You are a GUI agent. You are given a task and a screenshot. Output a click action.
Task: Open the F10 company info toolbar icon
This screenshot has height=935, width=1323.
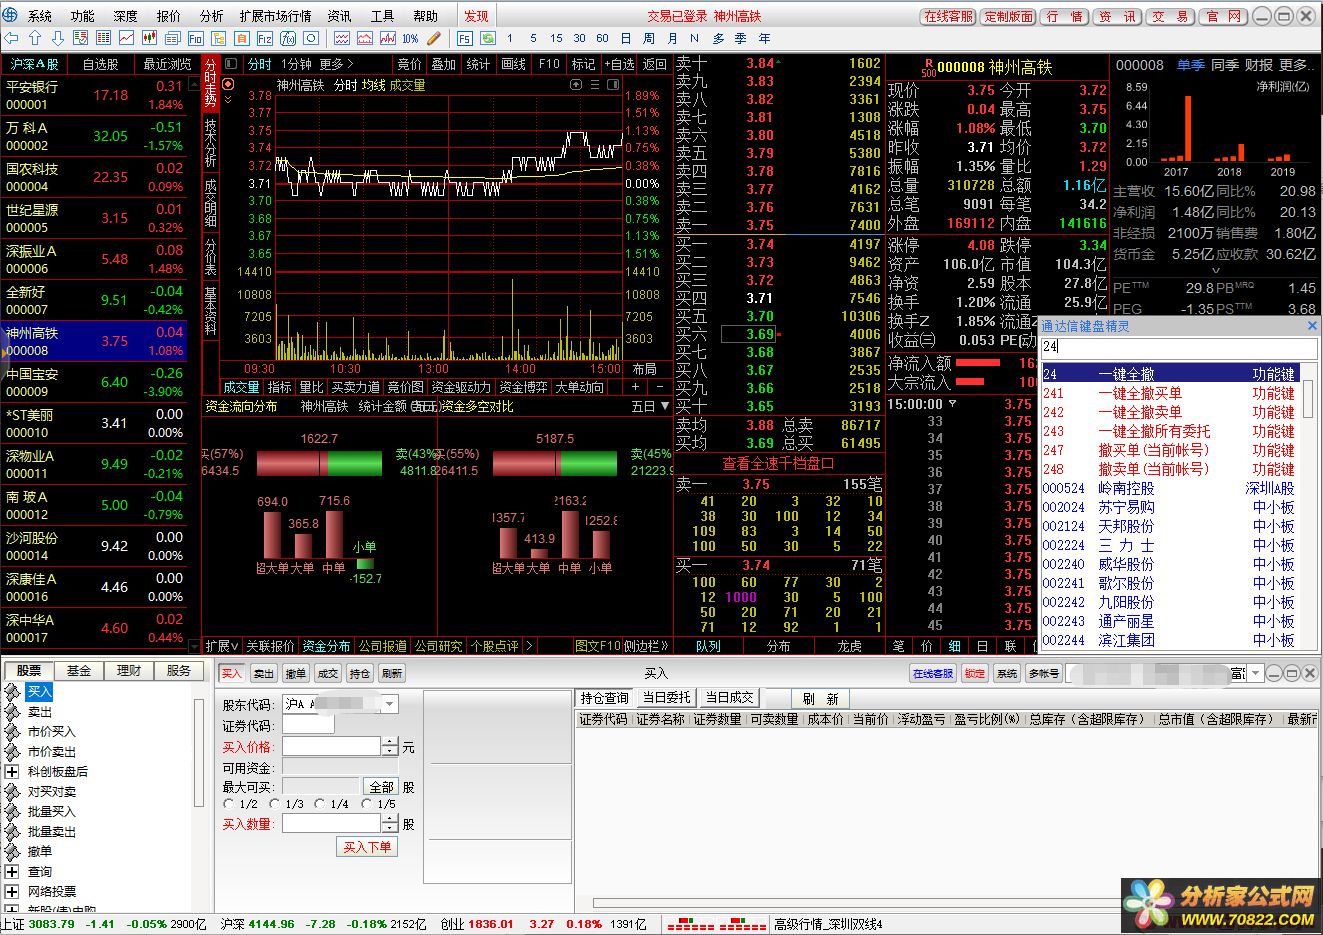(x=195, y=38)
